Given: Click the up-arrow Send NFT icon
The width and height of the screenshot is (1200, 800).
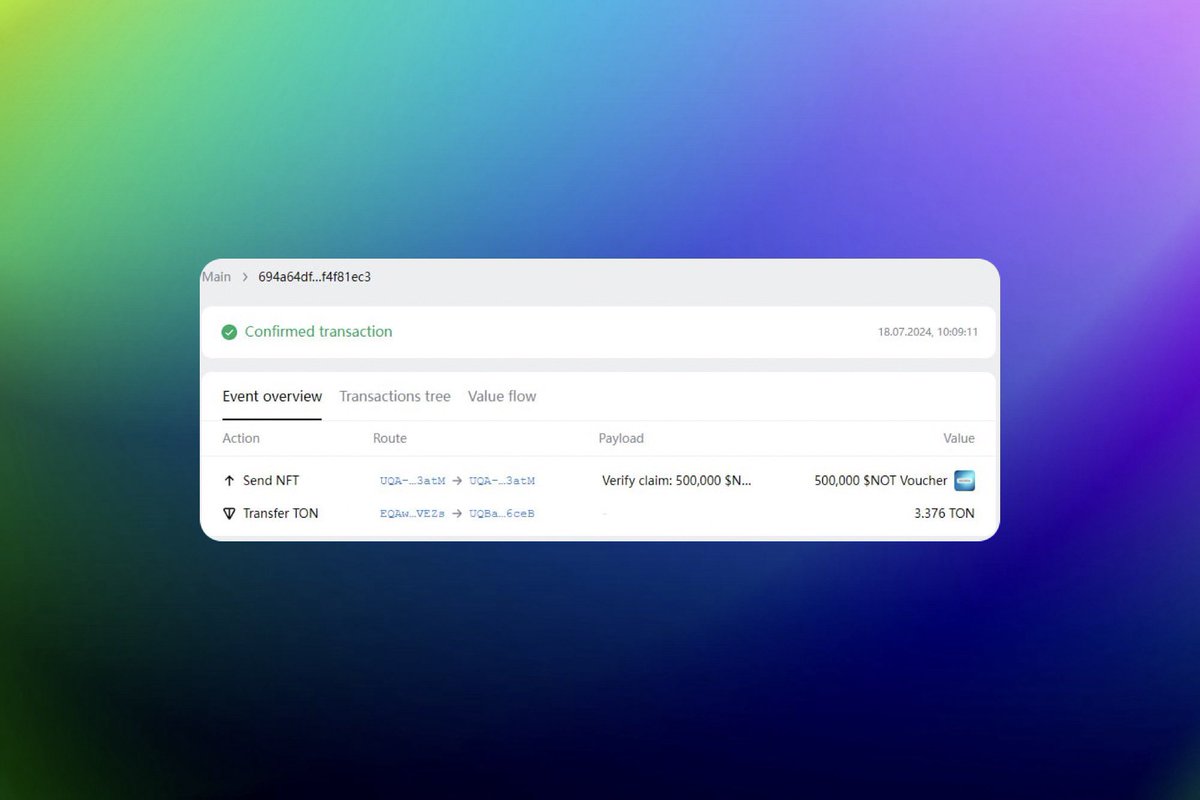Looking at the screenshot, I should click(229, 481).
